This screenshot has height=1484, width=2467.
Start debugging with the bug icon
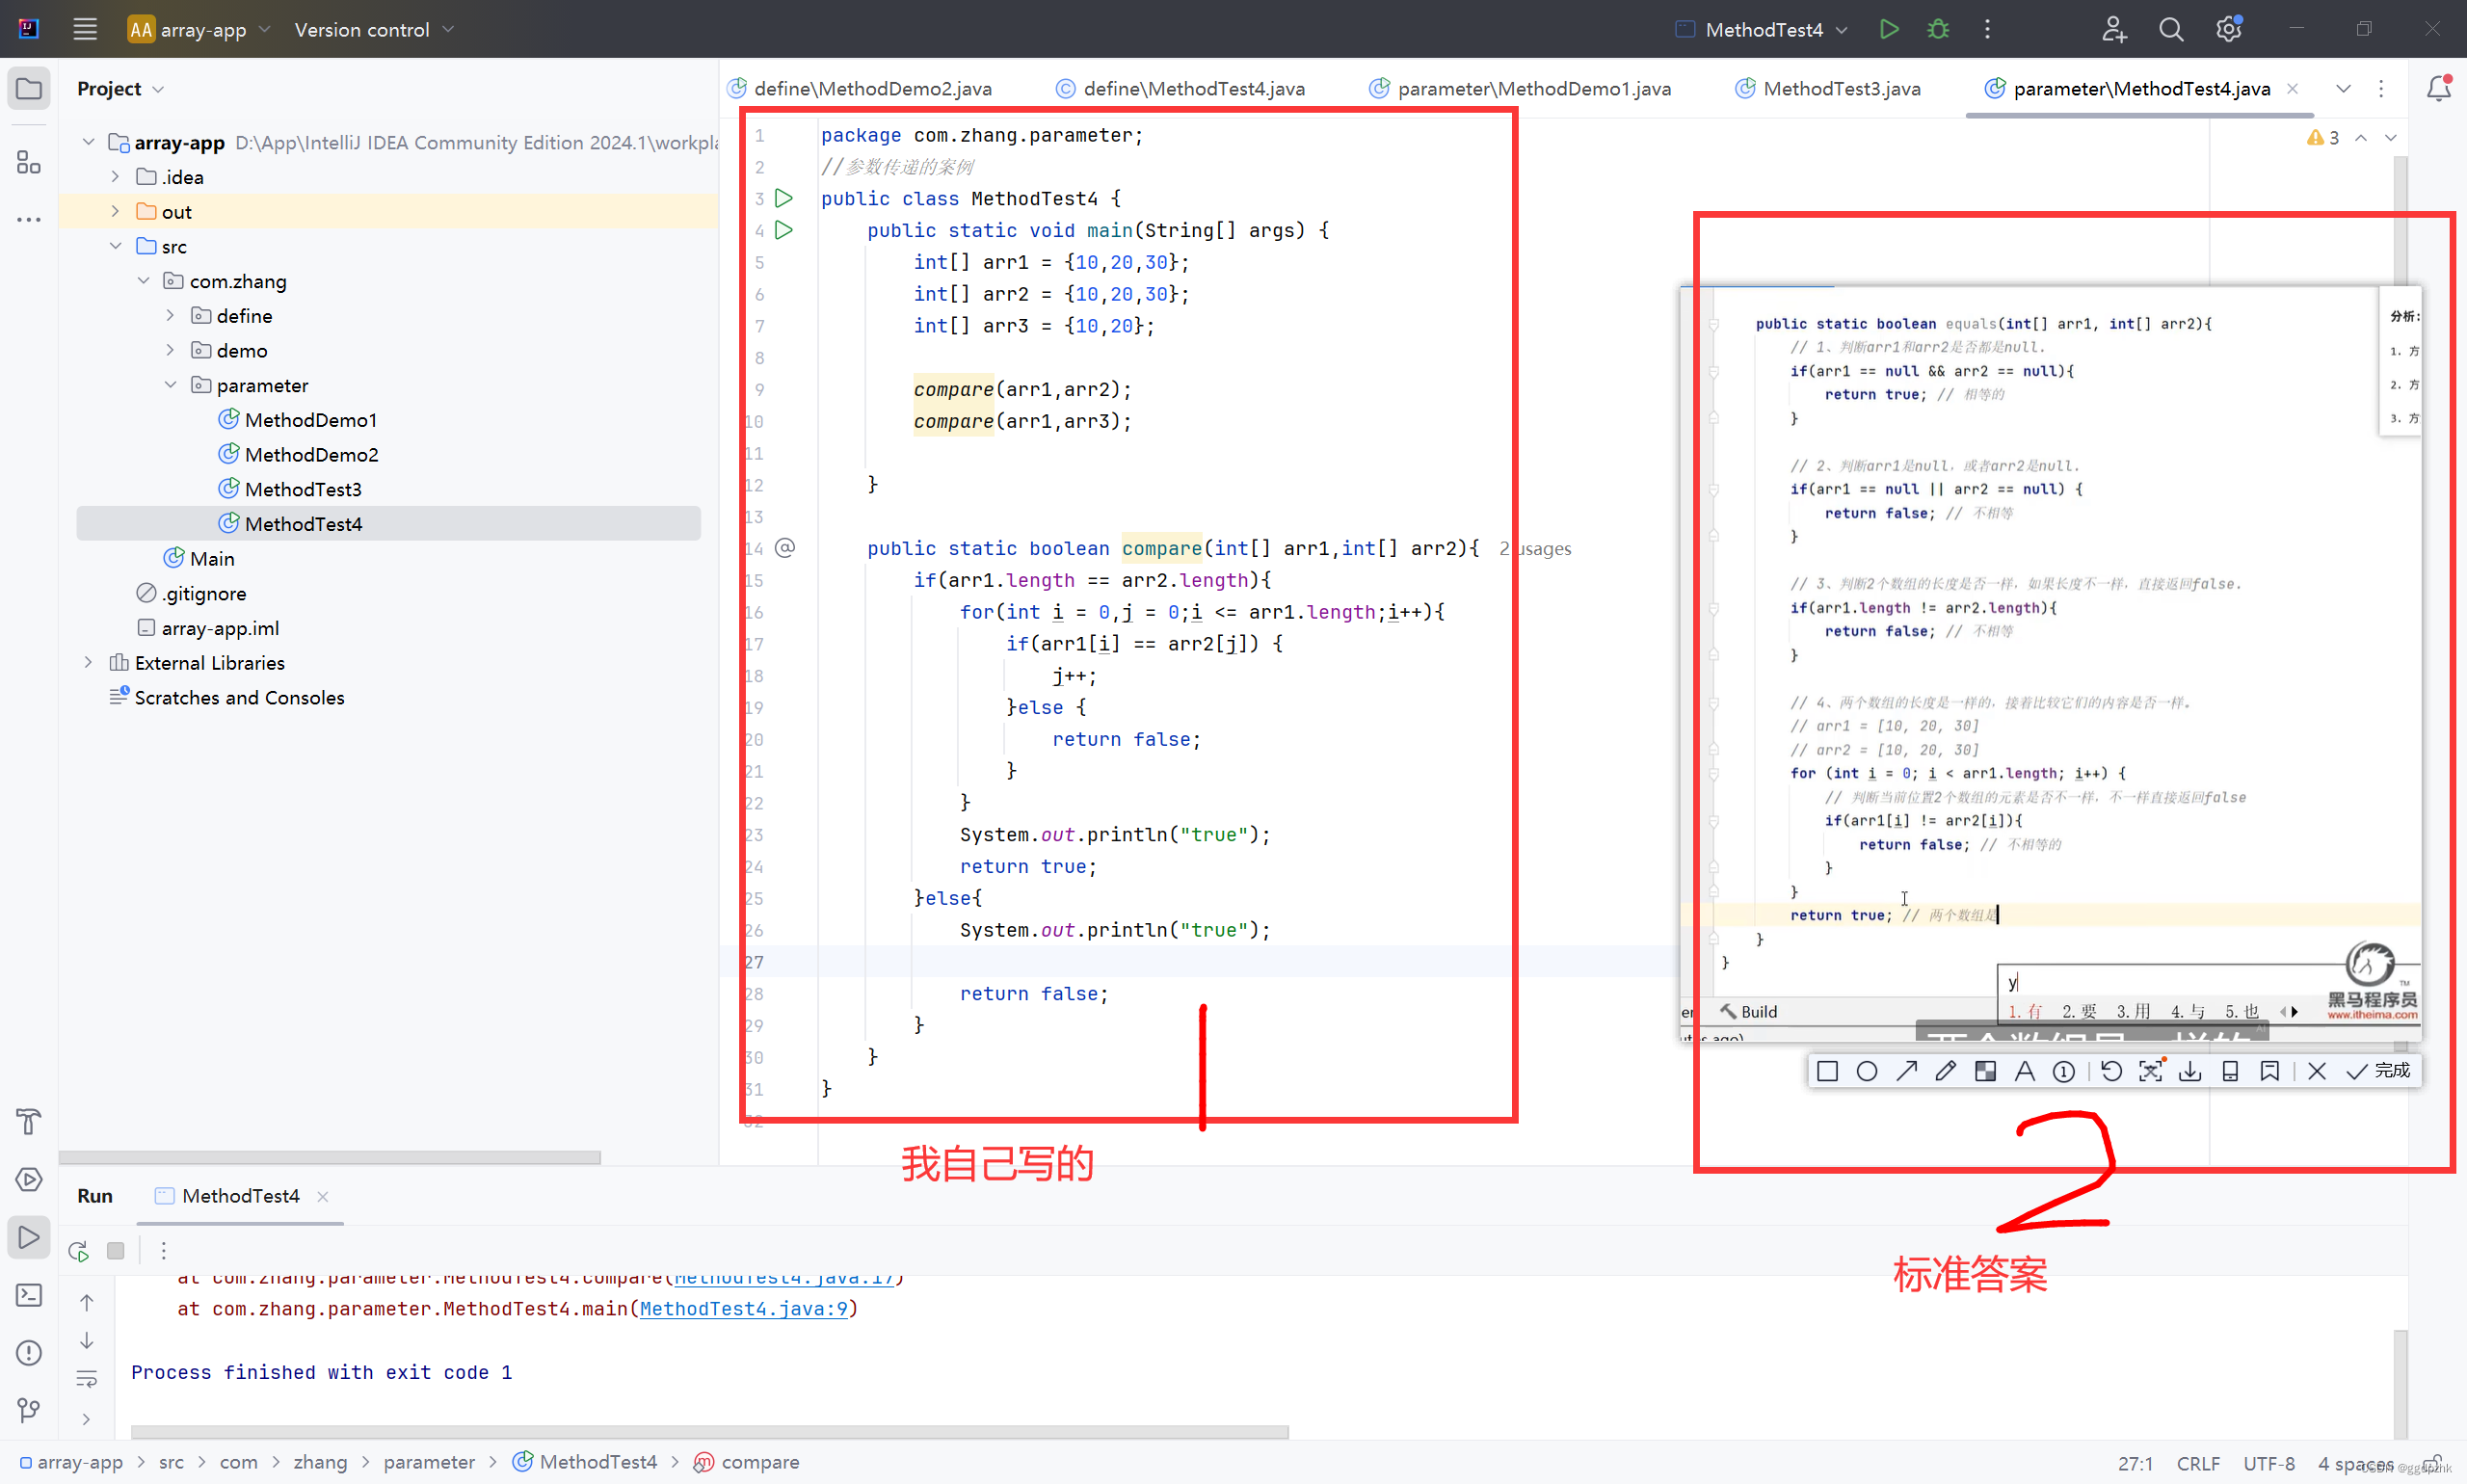(x=1938, y=29)
